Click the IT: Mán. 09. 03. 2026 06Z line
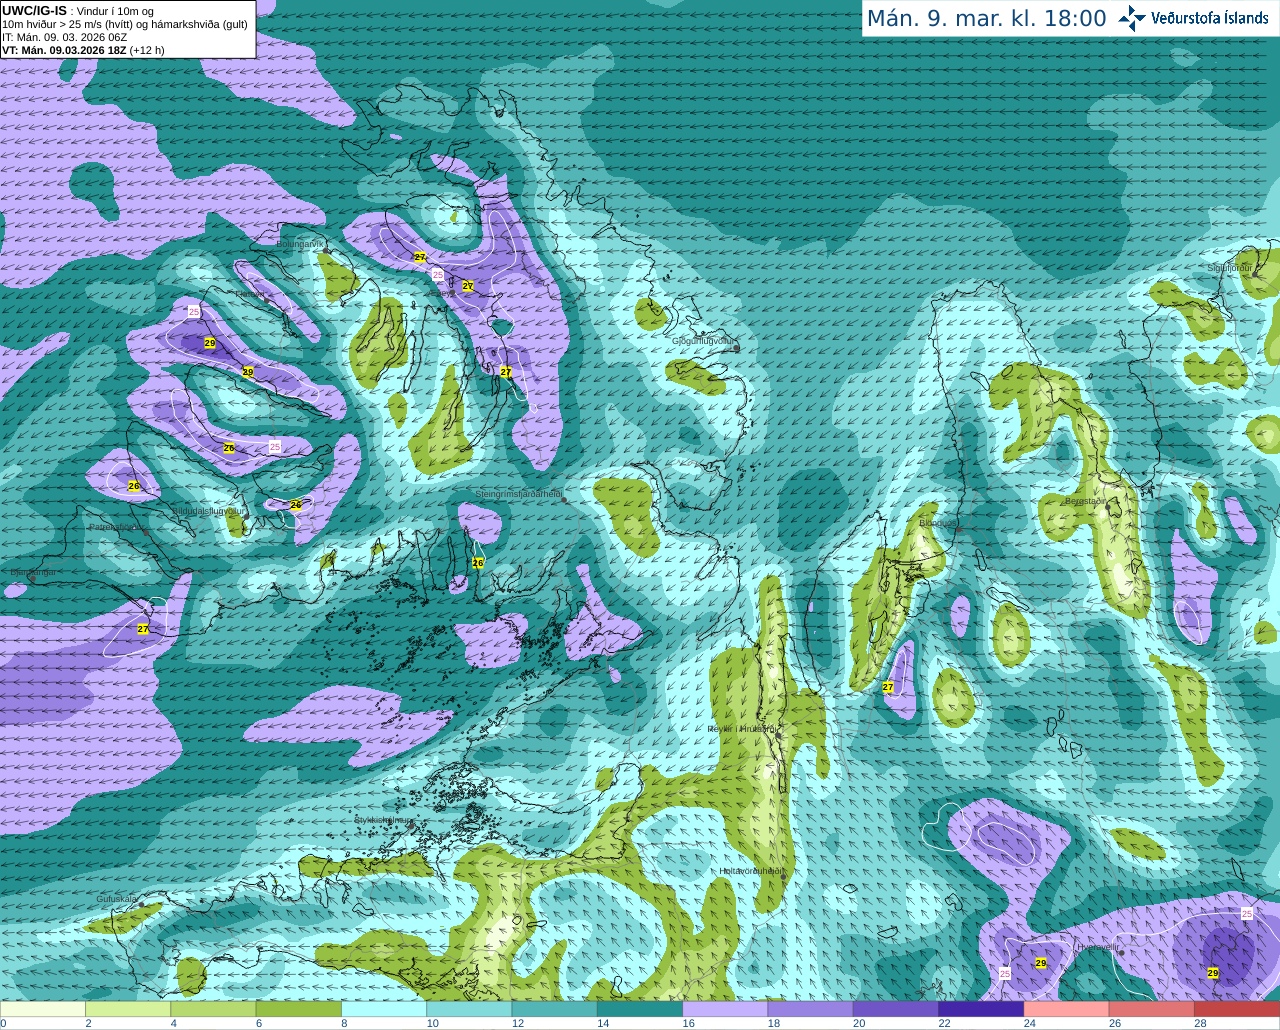The image size is (1280, 1030). [65, 37]
